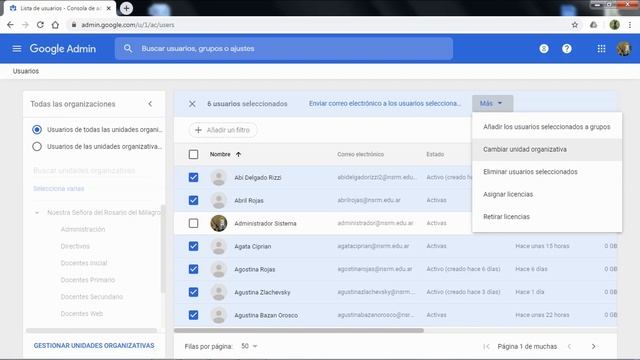Screen dimensions: 640x360
Task: Click the browser home icon
Action: pyautogui.click(x=55, y=25)
